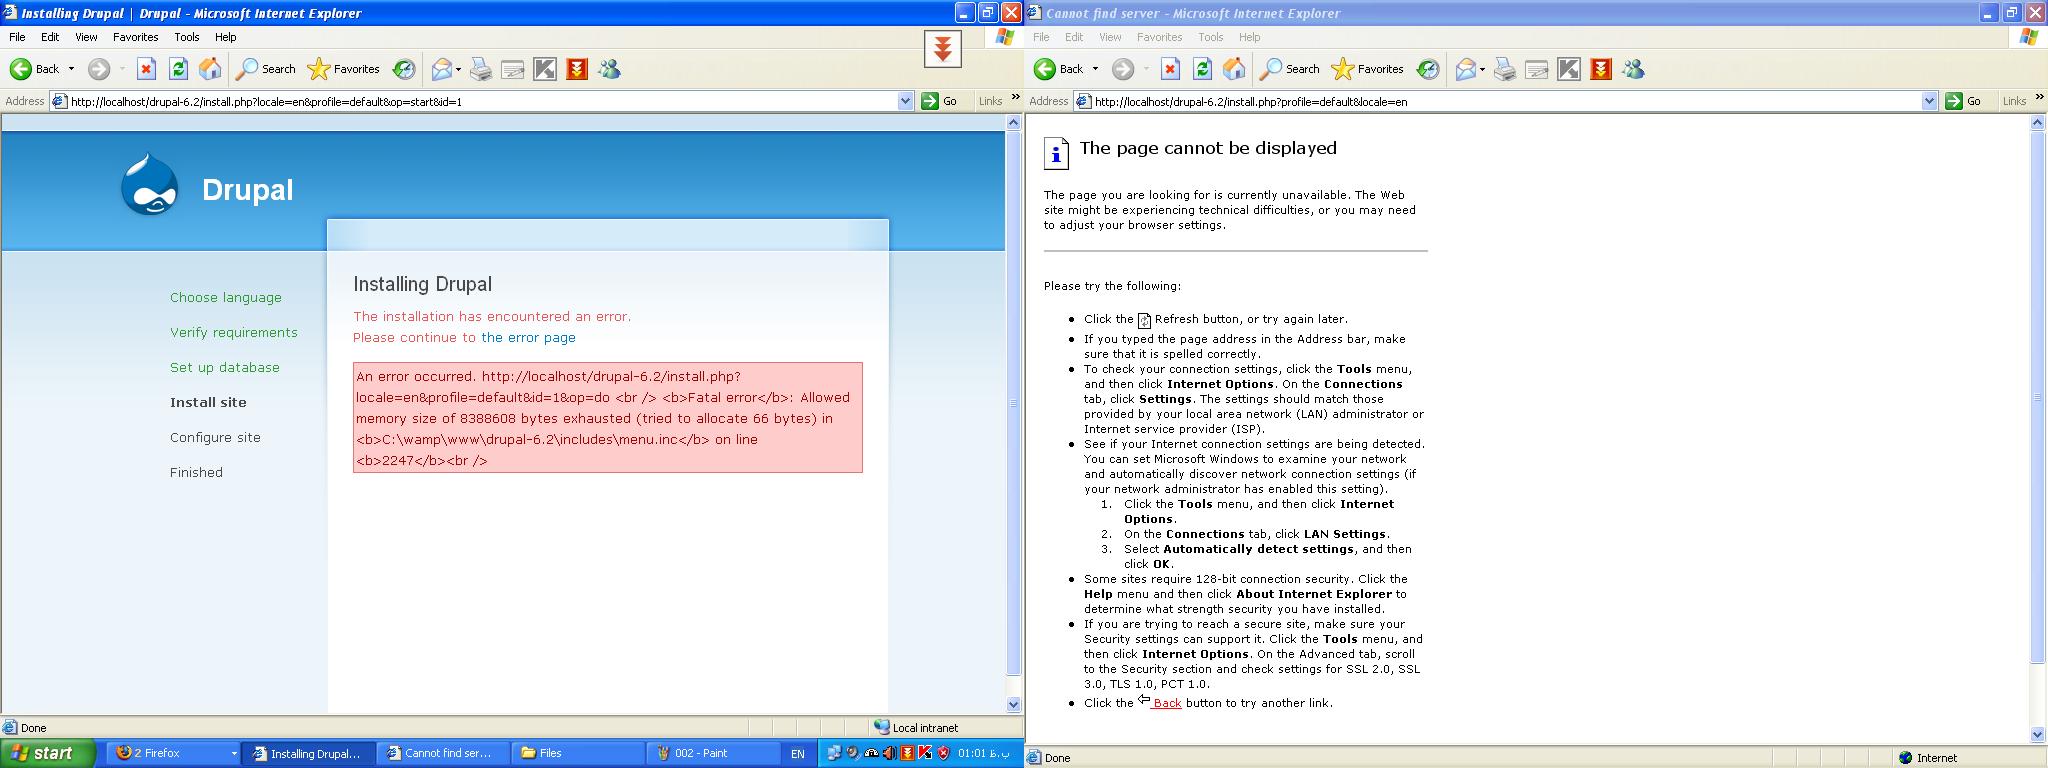Click 'Local intranet' zone in the status bar
Screen dimensions: 2048x768
[x=916, y=728]
